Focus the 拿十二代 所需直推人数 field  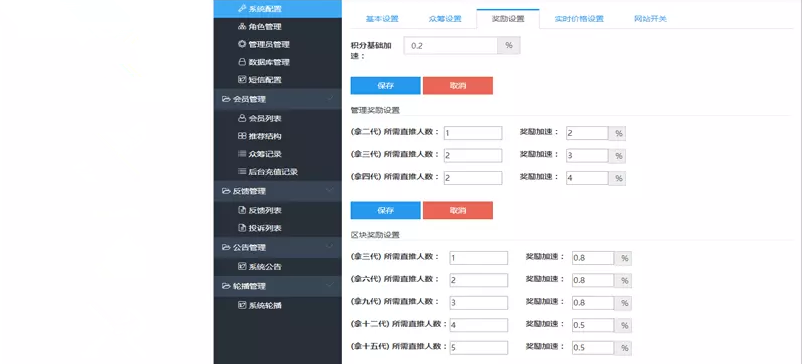[479, 325]
